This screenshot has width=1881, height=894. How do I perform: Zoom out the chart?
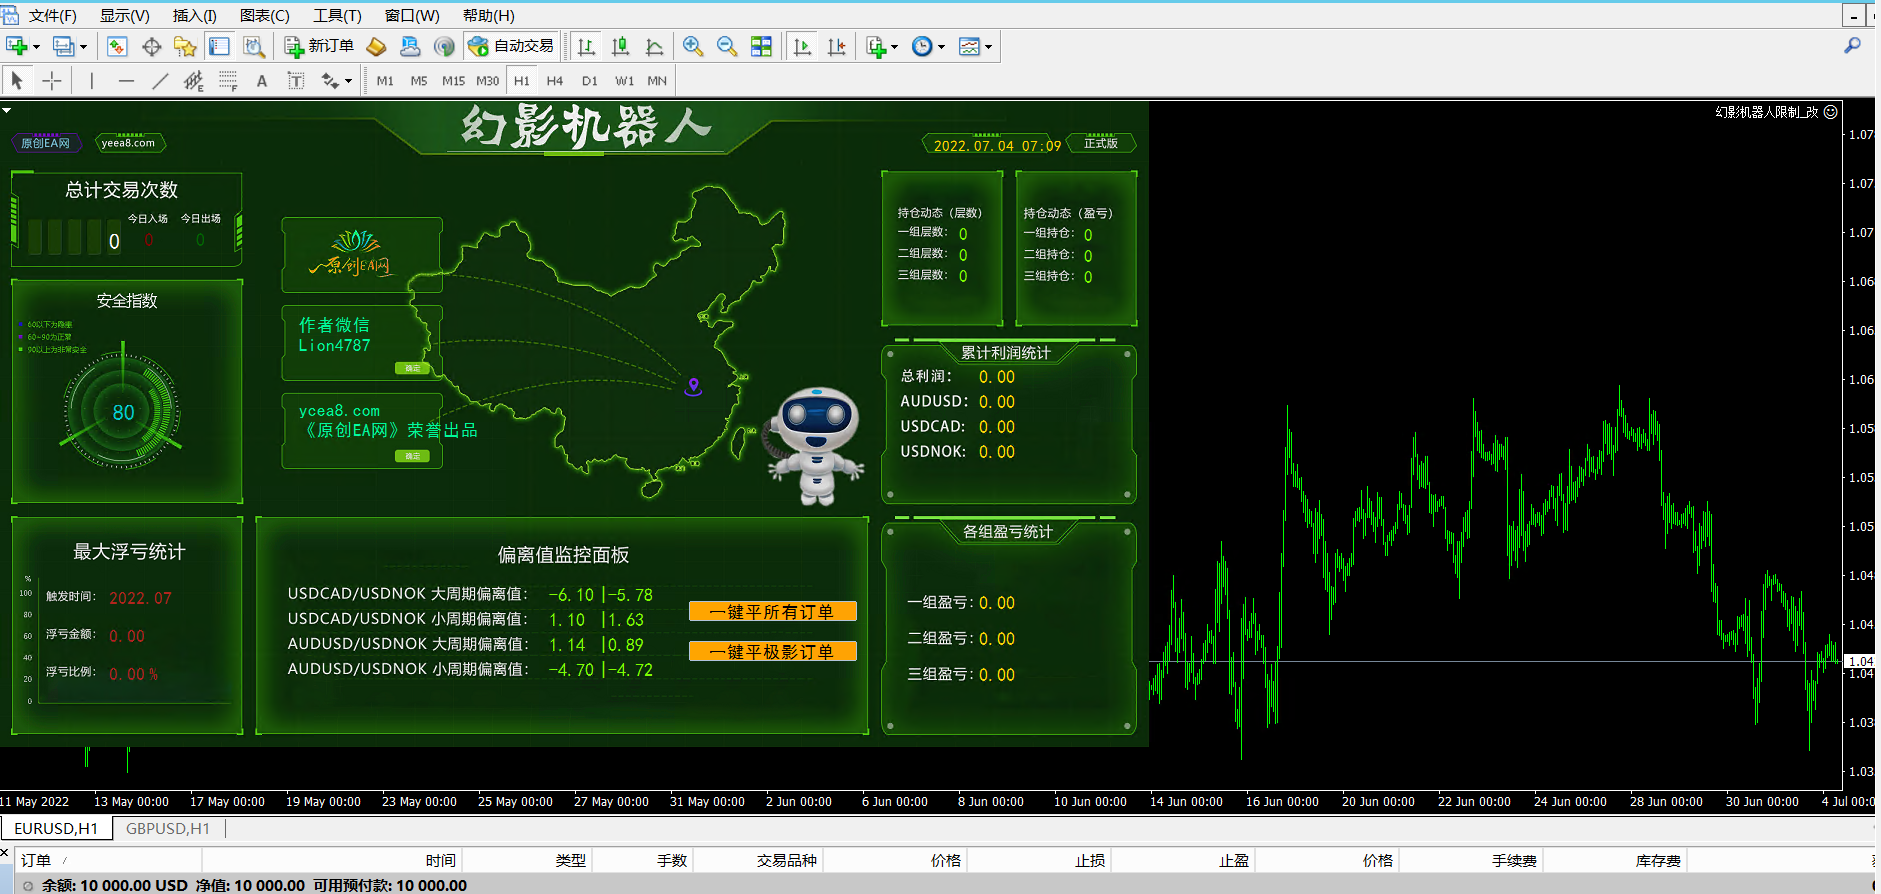(727, 46)
